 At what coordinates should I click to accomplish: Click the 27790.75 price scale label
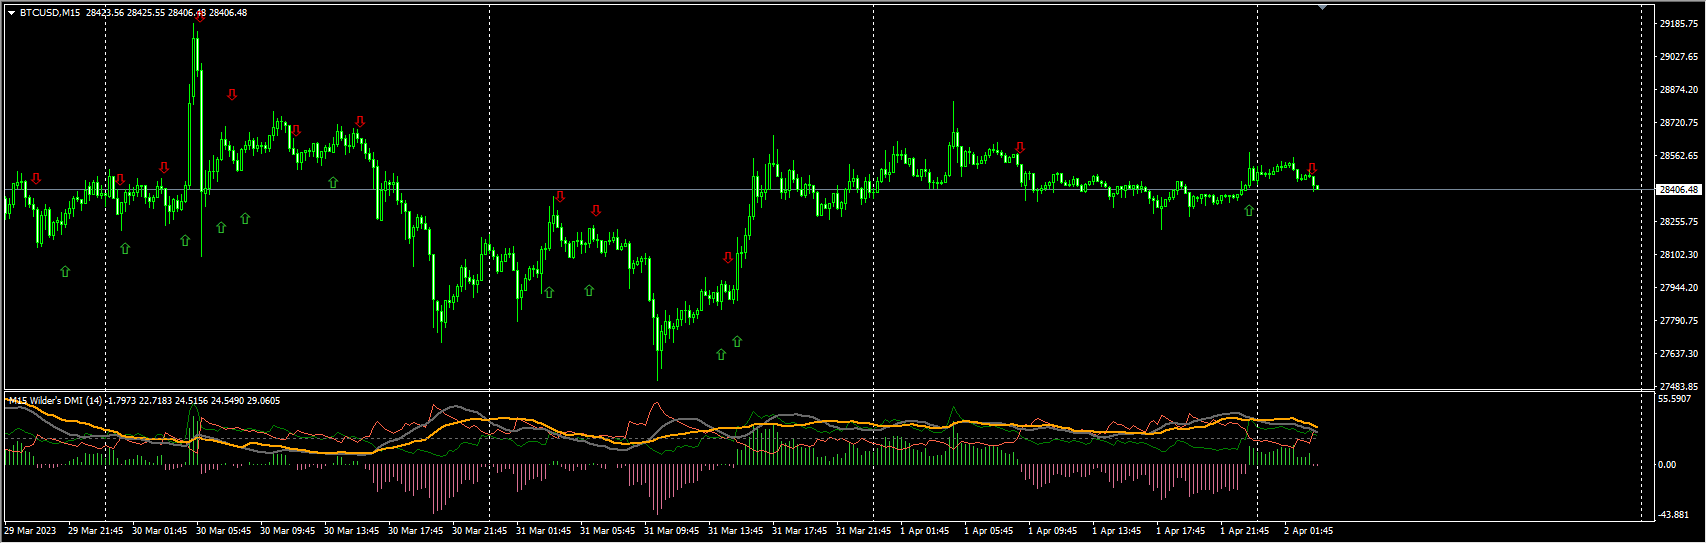pyautogui.click(x=1679, y=321)
